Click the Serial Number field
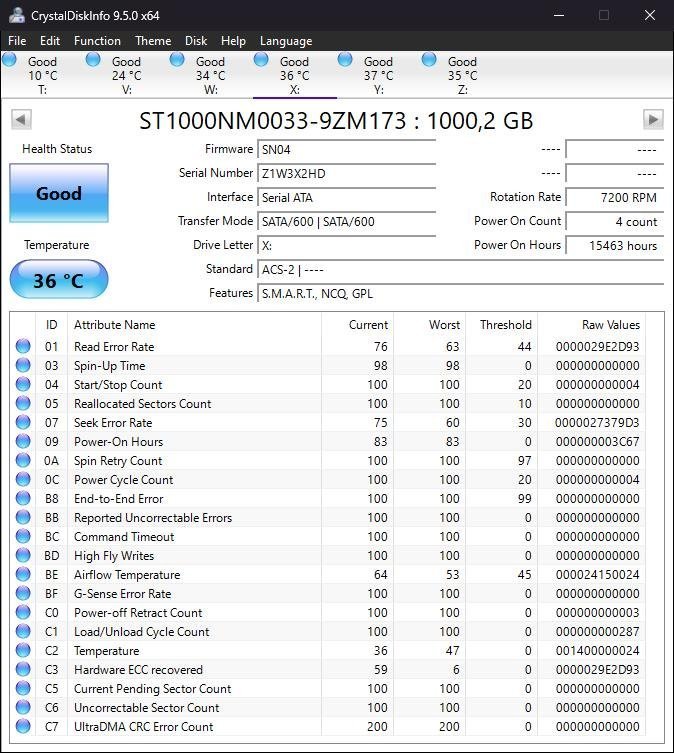This screenshot has height=753, width=674. pos(346,174)
